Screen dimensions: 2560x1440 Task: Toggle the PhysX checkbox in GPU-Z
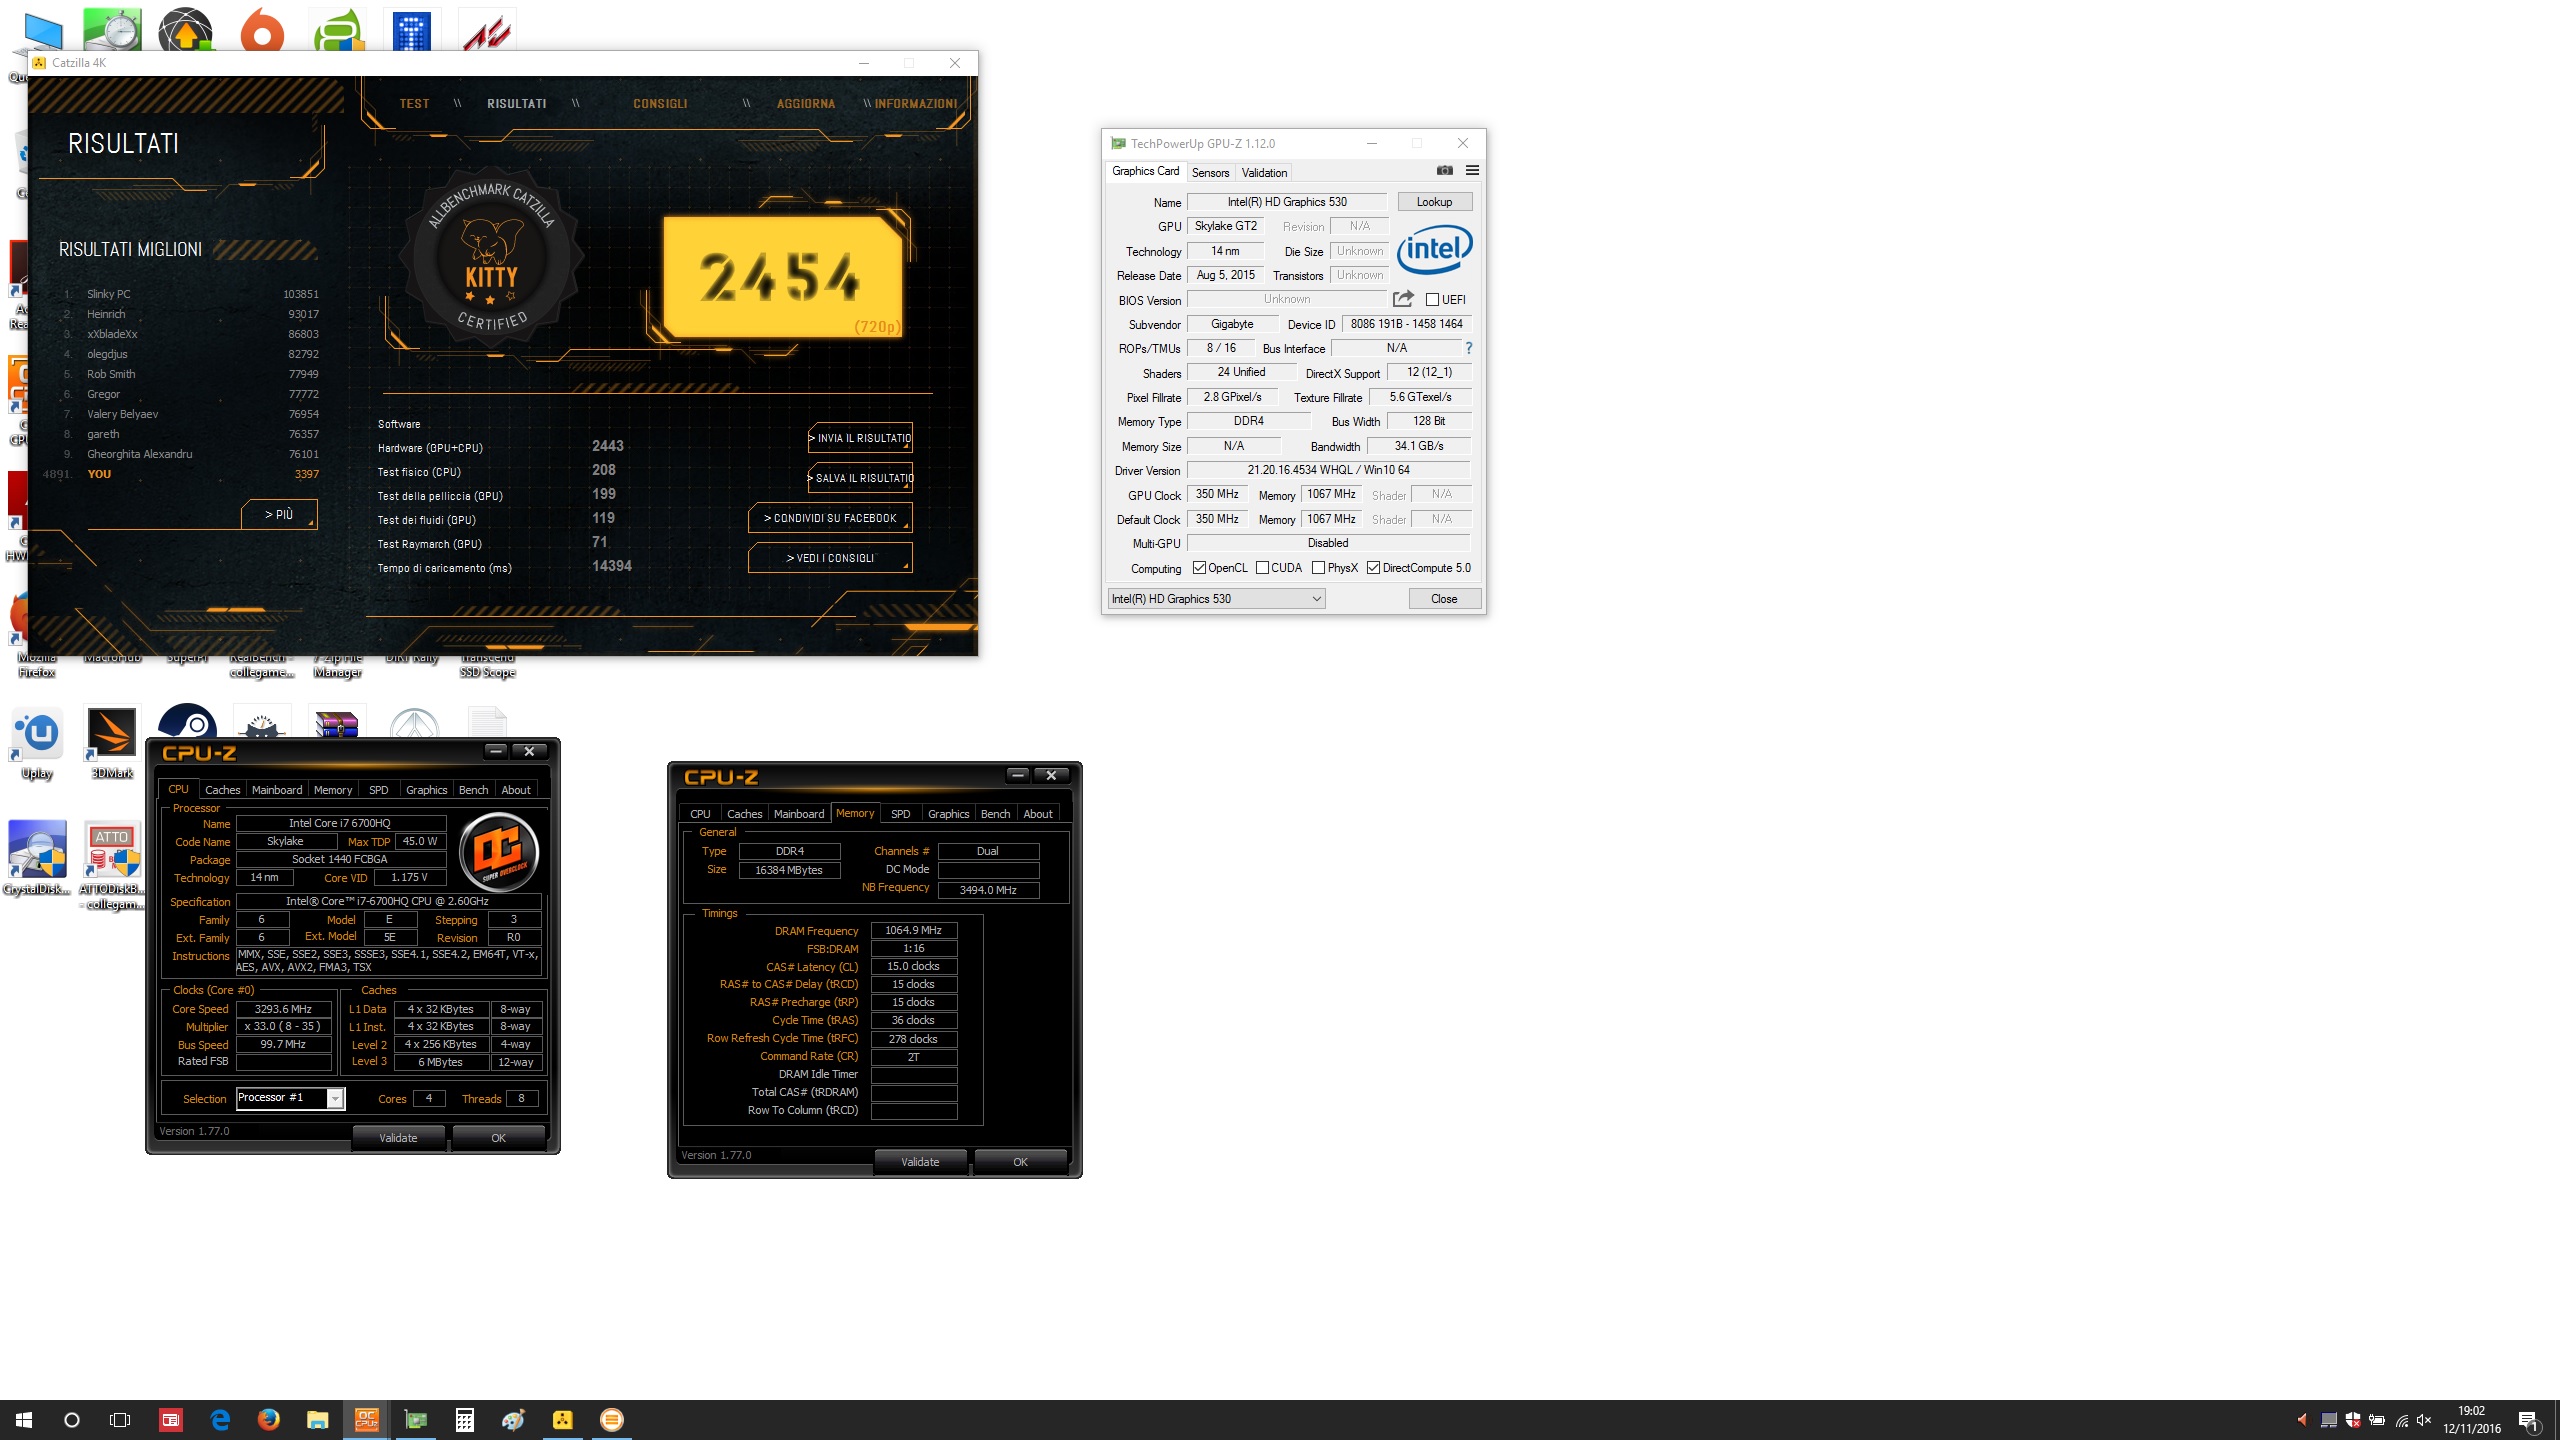[1318, 568]
